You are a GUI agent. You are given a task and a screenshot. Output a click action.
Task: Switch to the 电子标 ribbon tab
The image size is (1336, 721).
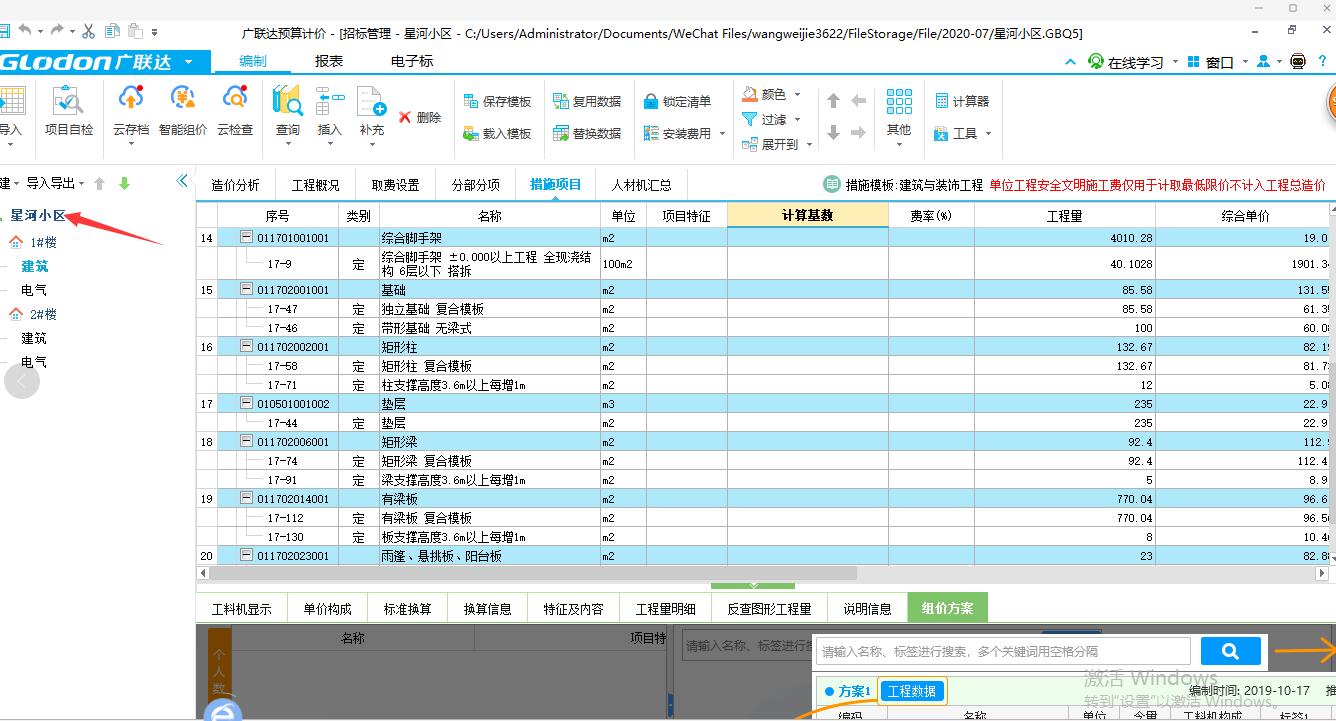(x=412, y=61)
